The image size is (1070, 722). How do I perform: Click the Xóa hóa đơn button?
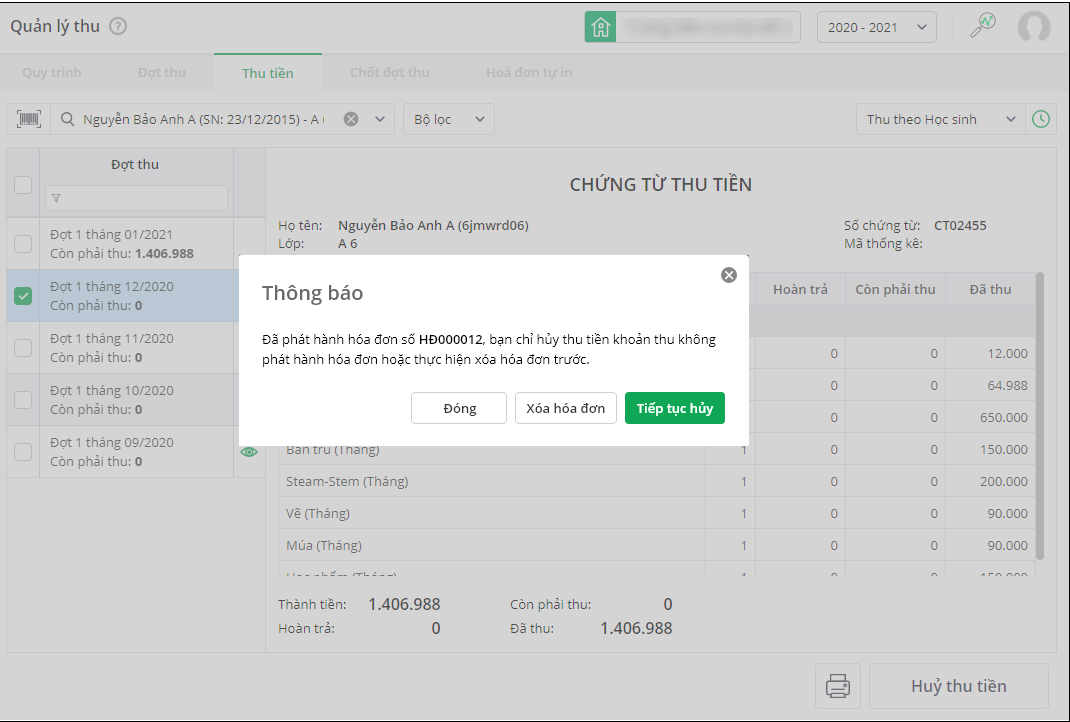tap(566, 408)
